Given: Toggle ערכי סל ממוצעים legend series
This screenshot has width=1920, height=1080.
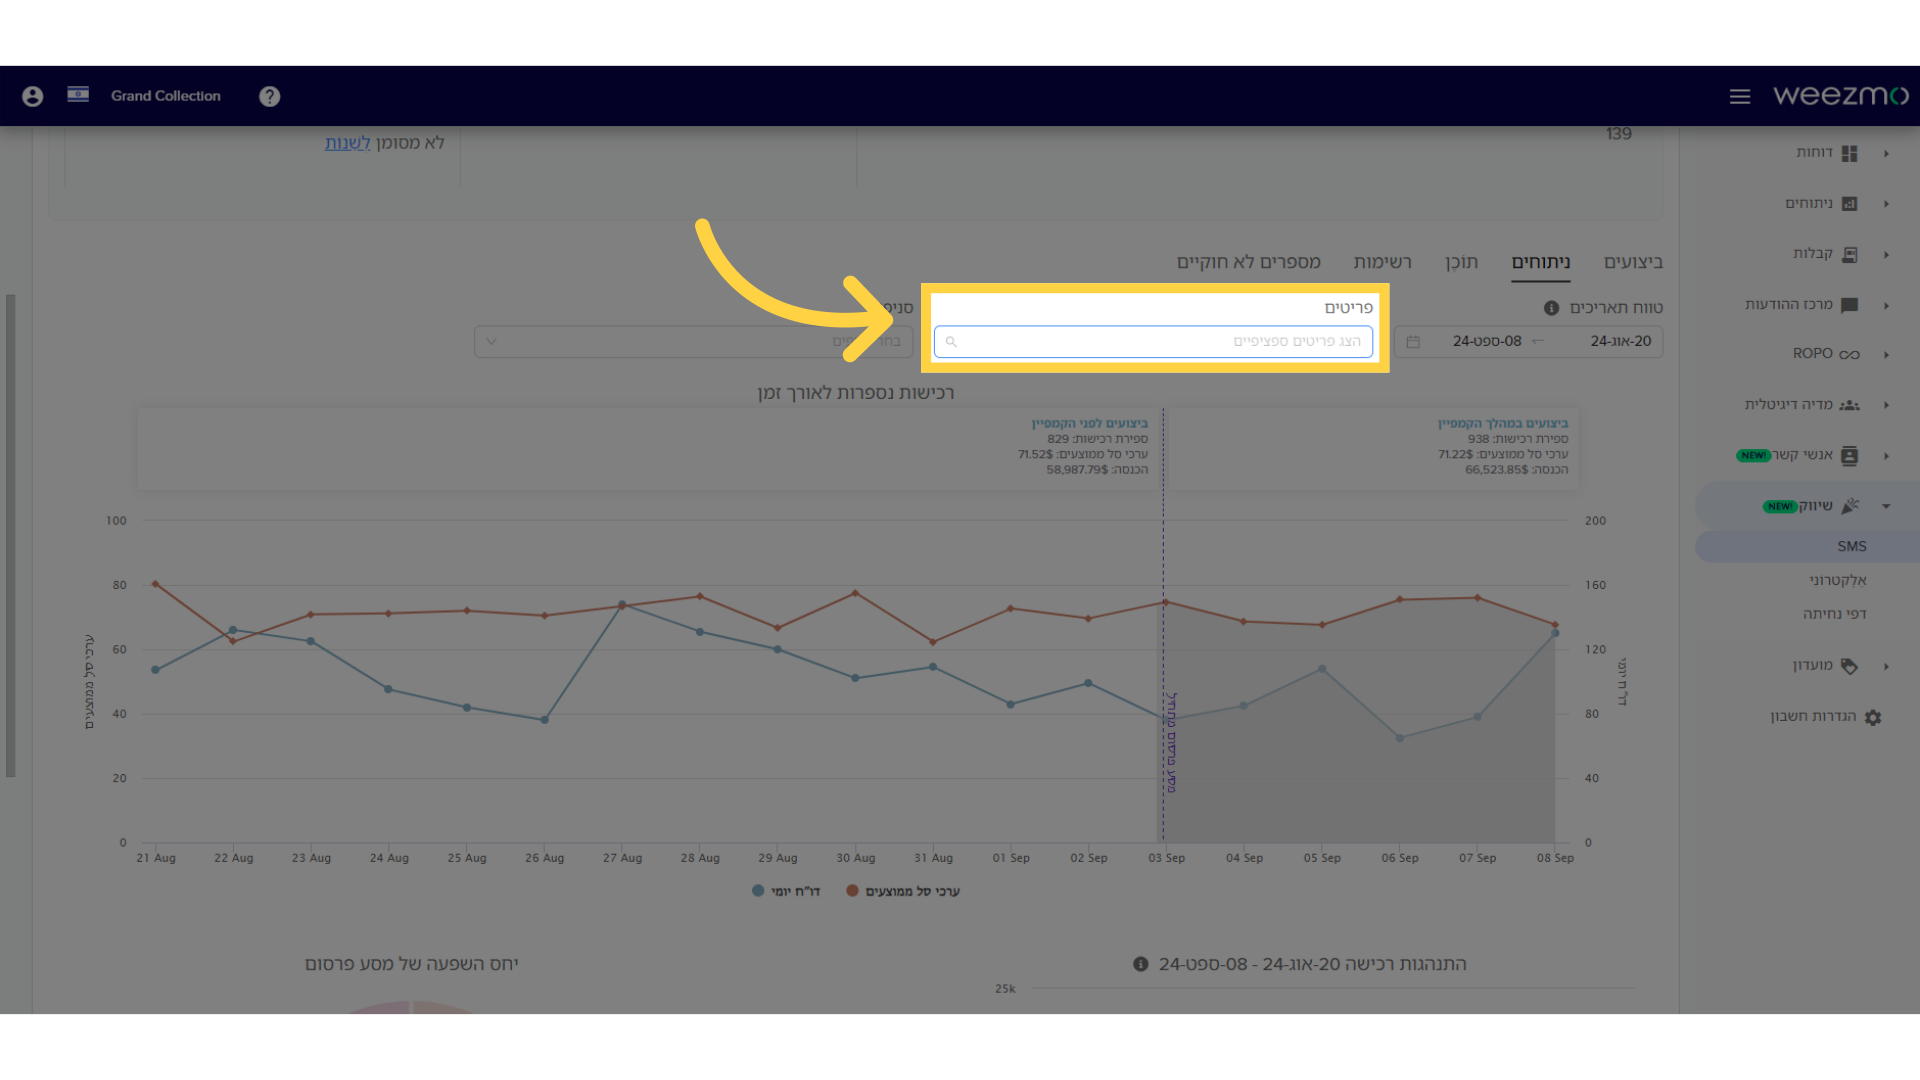Looking at the screenshot, I should 903,891.
